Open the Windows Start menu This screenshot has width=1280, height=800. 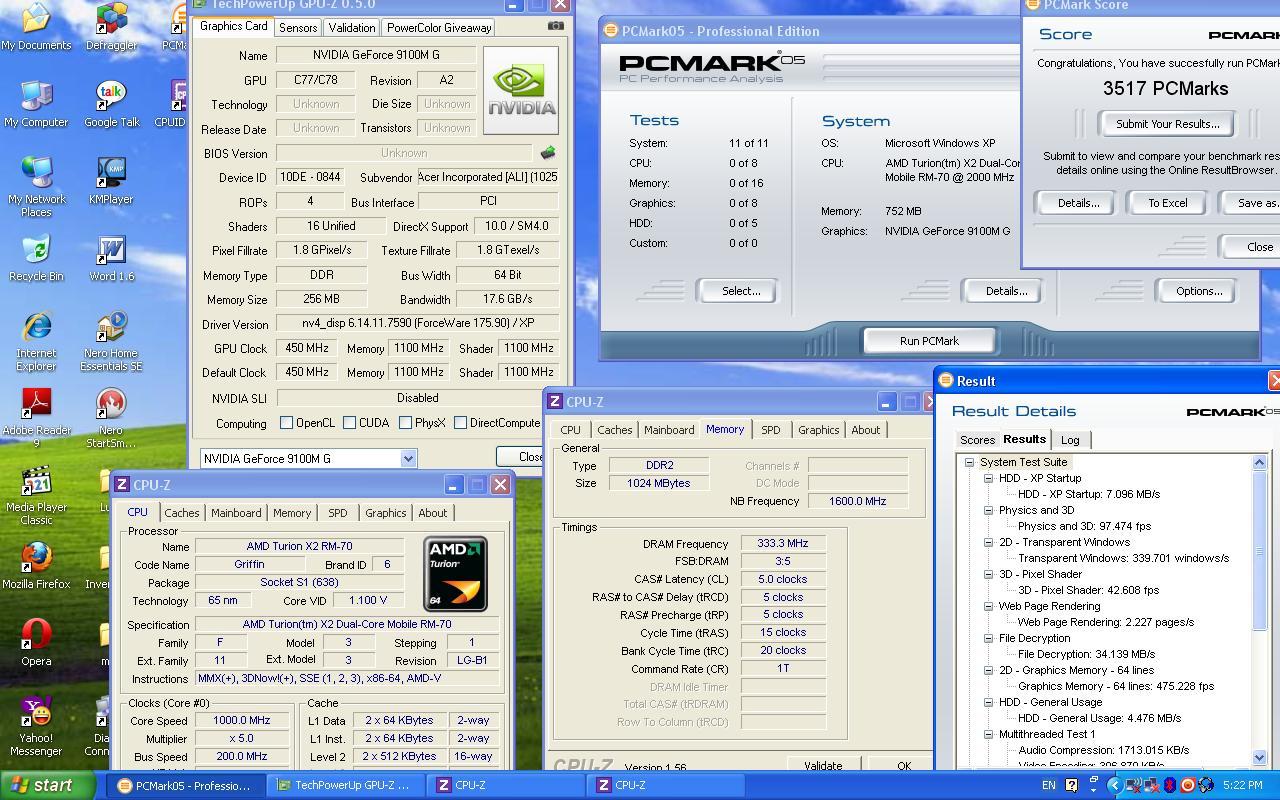(x=48, y=785)
